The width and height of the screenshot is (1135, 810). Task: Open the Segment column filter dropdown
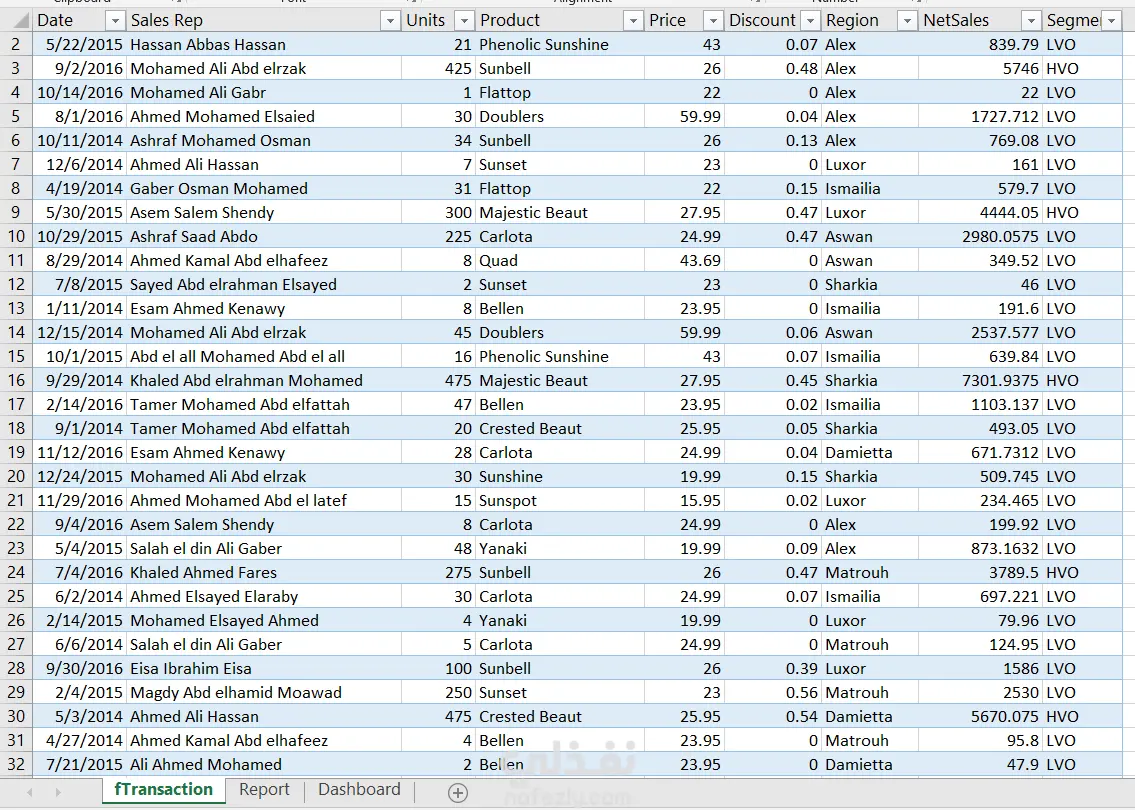pos(1111,21)
